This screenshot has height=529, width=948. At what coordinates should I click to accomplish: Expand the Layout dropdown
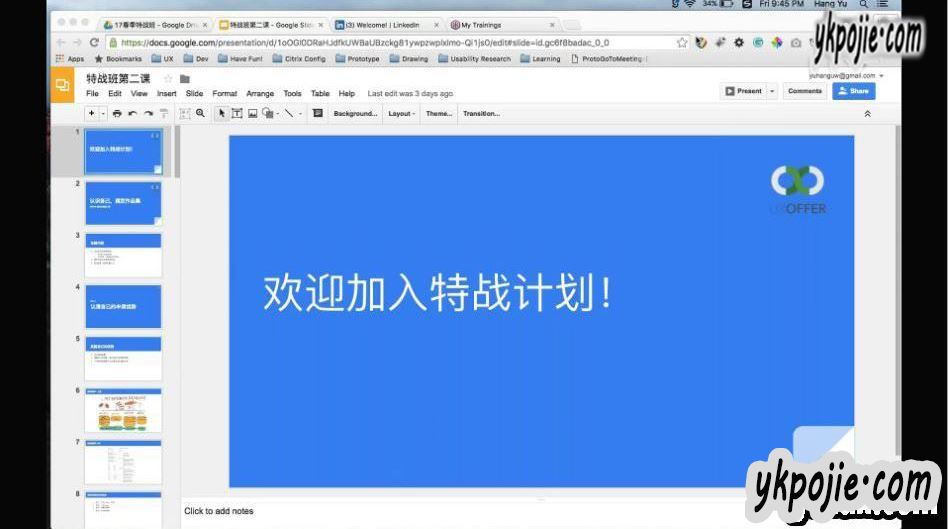[x=402, y=114]
